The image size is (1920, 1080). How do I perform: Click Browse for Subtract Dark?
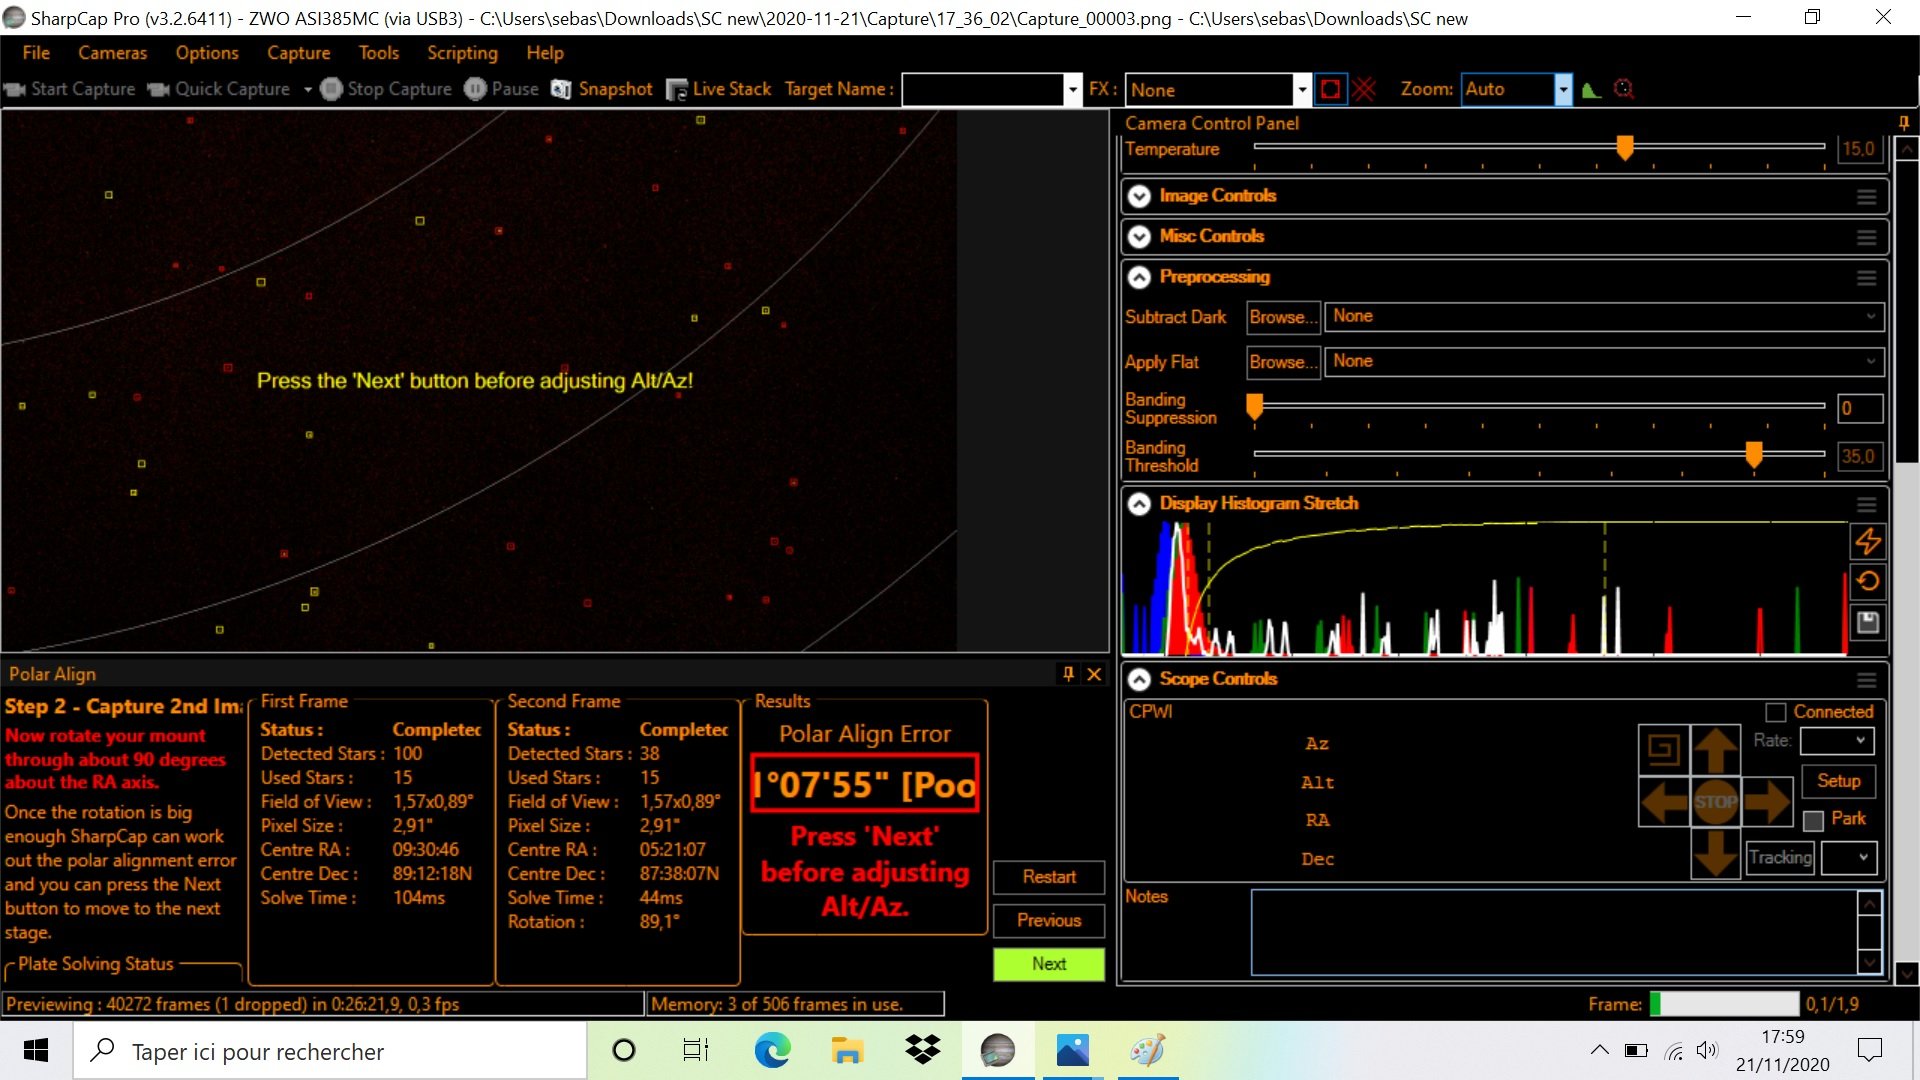[x=1284, y=317]
